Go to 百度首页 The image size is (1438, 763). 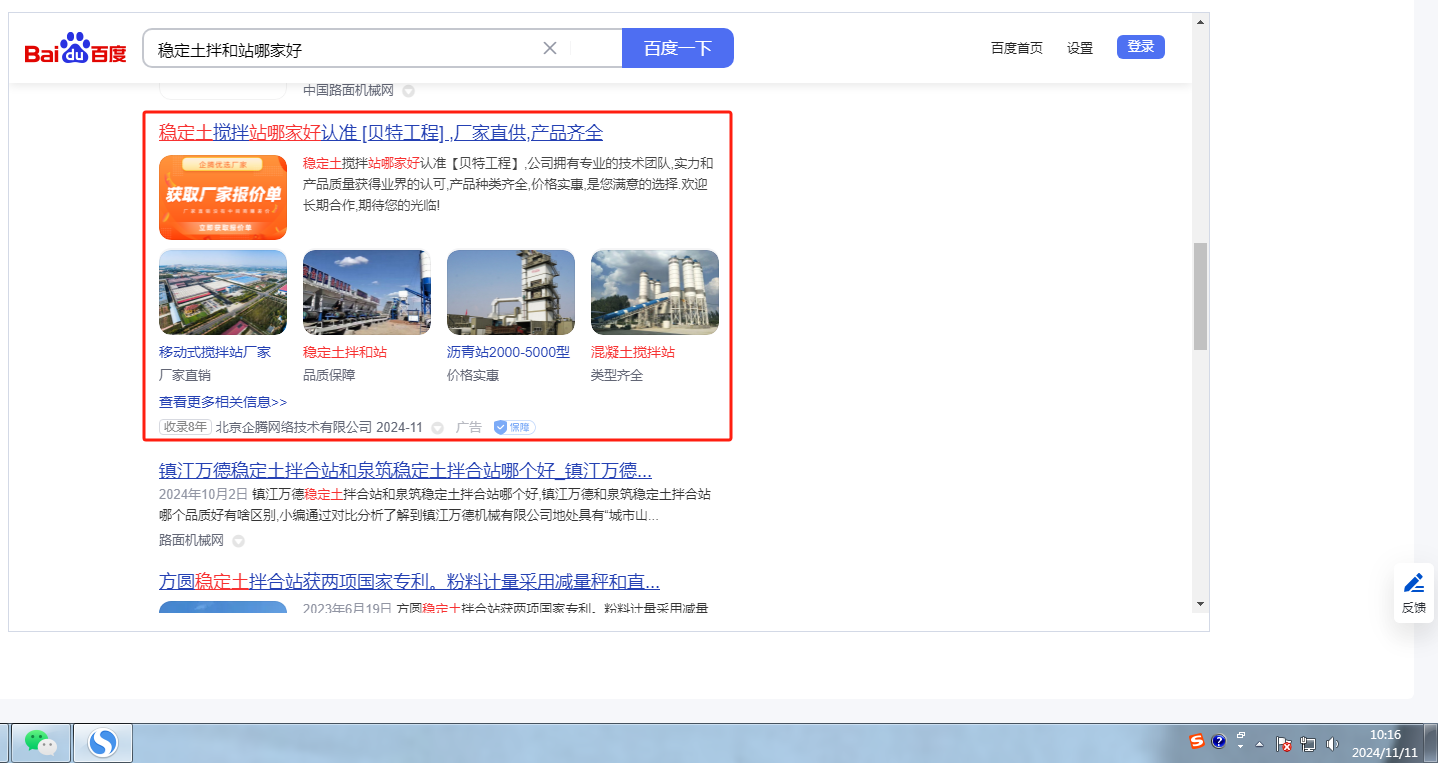1016,48
